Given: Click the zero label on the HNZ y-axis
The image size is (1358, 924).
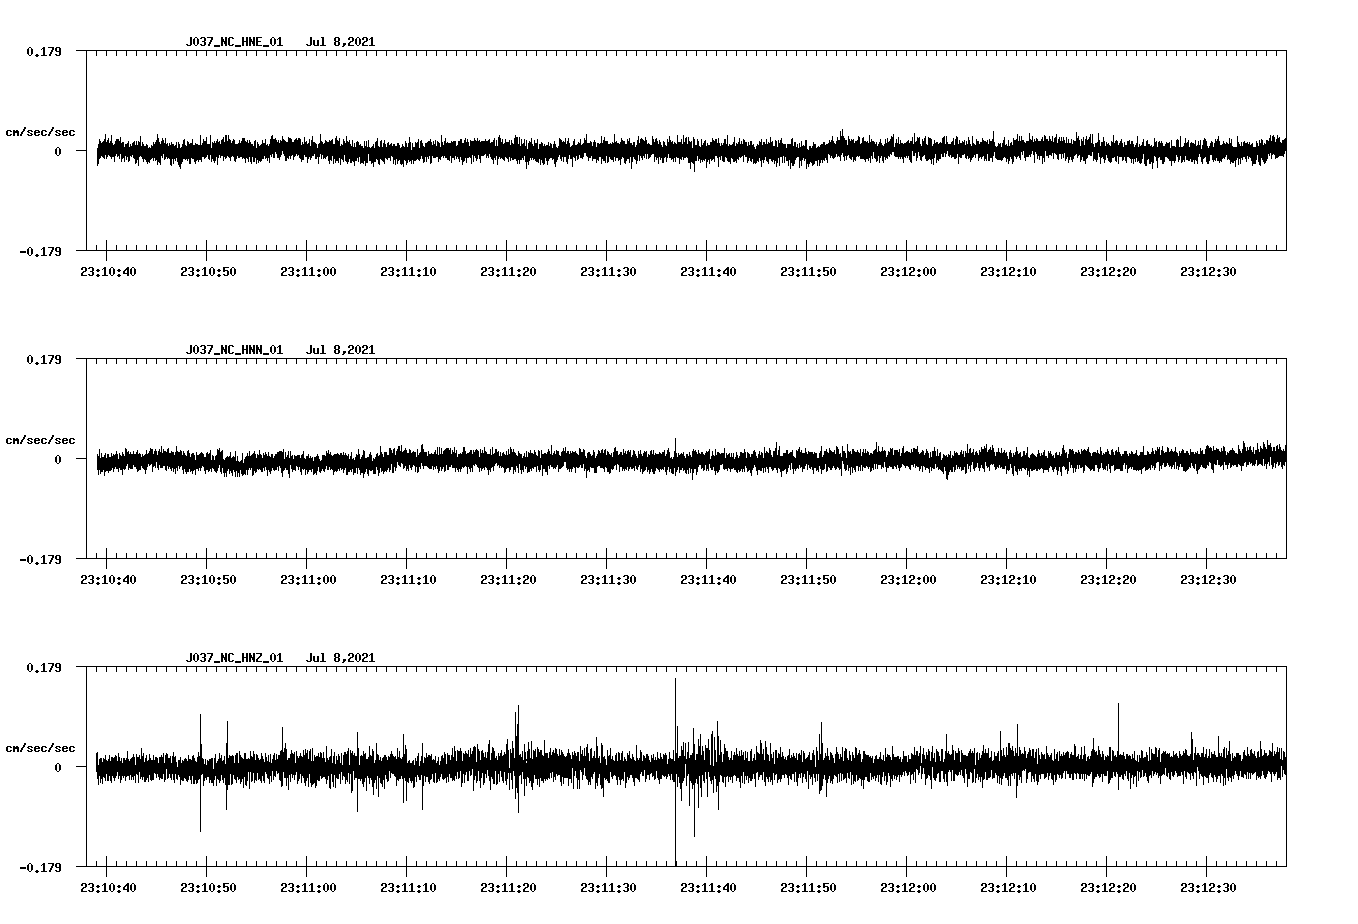Looking at the screenshot, I should (x=57, y=767).
